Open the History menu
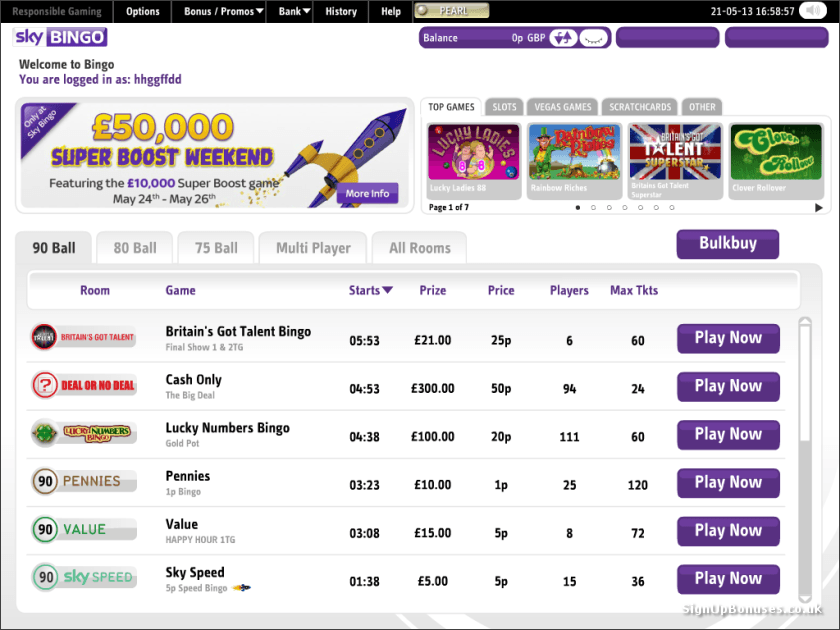 tap(341, 11)
